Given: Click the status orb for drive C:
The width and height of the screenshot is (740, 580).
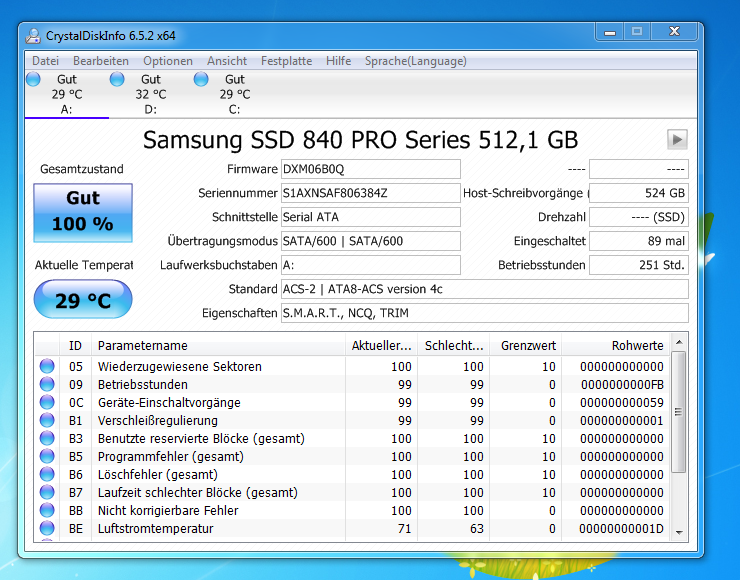Looking at the screenshot, I should pos(201,79).
